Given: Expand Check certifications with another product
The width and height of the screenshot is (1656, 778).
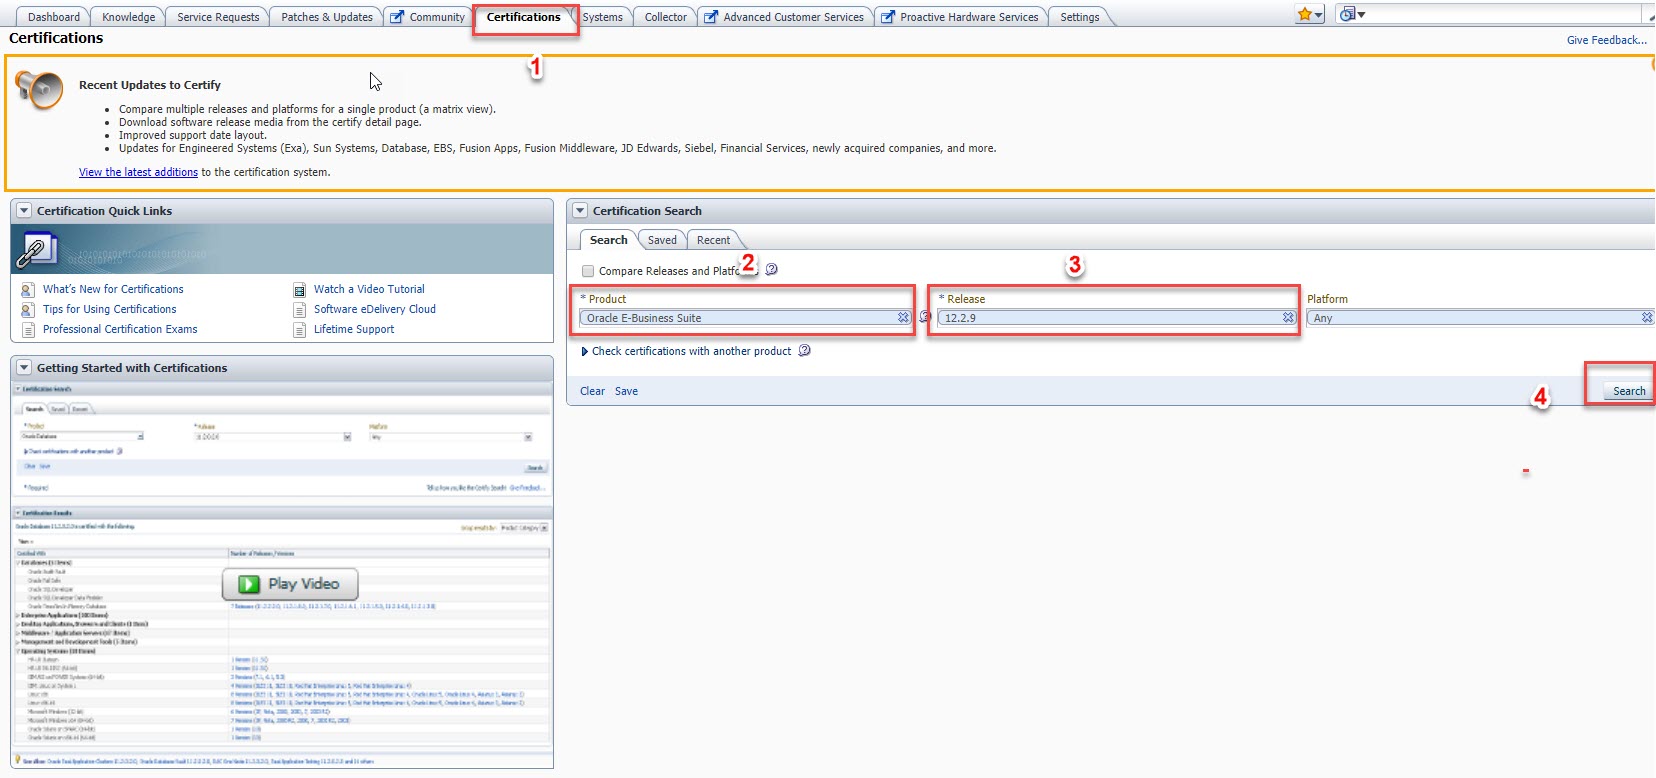Looking at the screenshot, I should pos(585,352).
